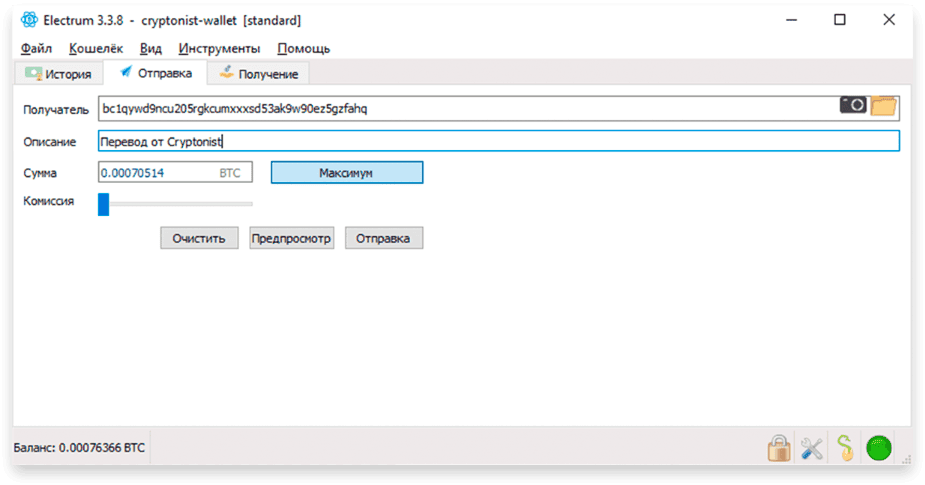Open network settings via green circle
This screenshot has height=485, width=925.
point(878,448)
